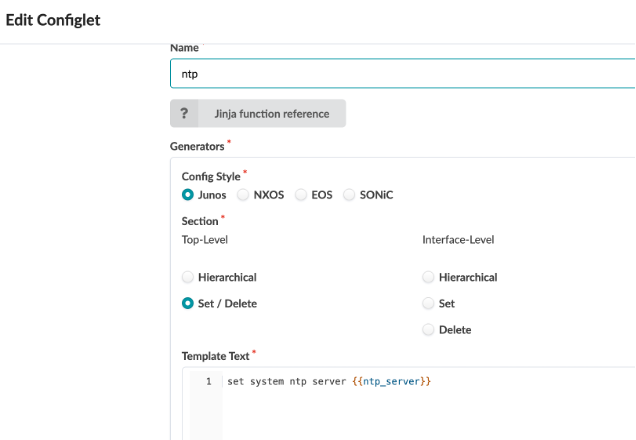Screen dimensions: 636x440
Task: Click line number 1 in editor gutter
Action: click(208, 382)
